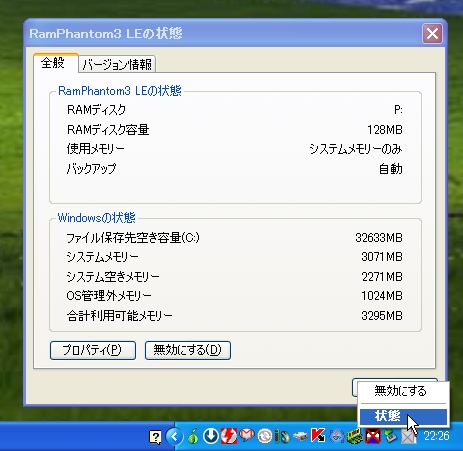This screenshot has height=451, width=463.
Task: Click the Kaspersky red K tray icon
Action: pos(318,436)
